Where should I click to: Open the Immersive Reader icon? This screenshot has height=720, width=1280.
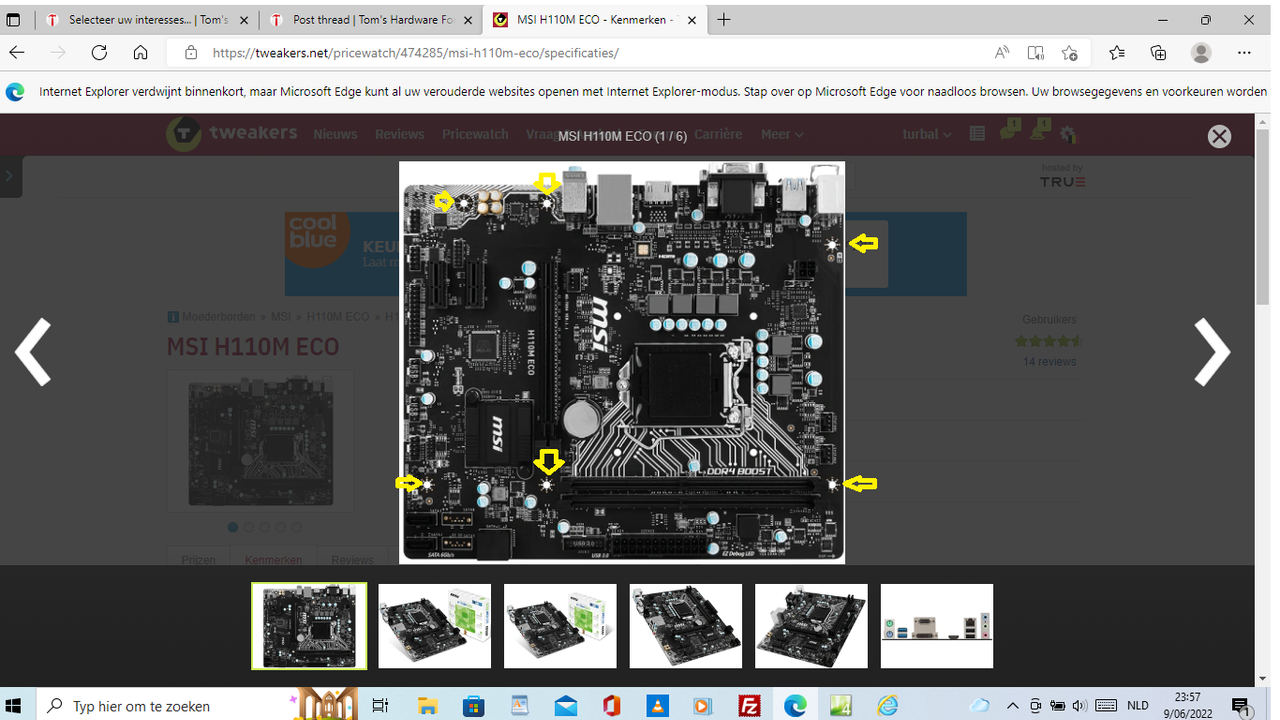(x=1036, y=53)
